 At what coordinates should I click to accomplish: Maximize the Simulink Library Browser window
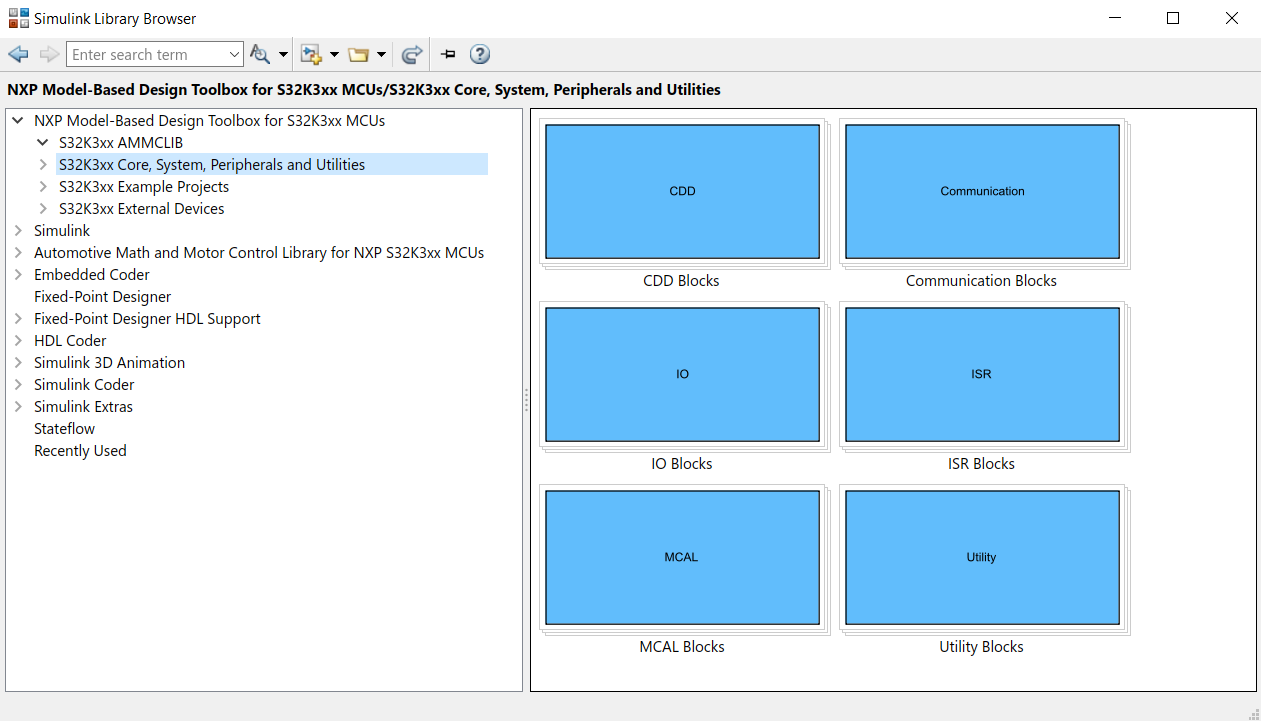click(x=1173, y=18)
